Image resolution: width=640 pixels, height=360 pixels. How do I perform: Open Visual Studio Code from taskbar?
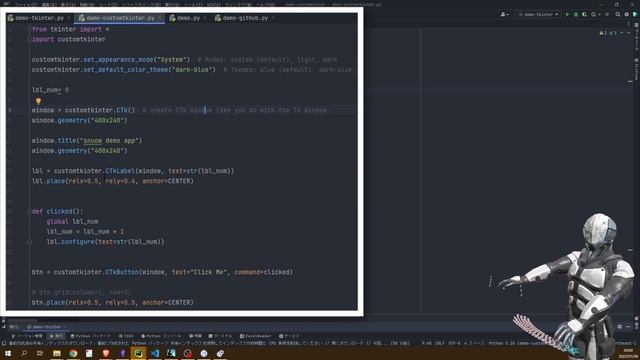[x=155, y=353]
